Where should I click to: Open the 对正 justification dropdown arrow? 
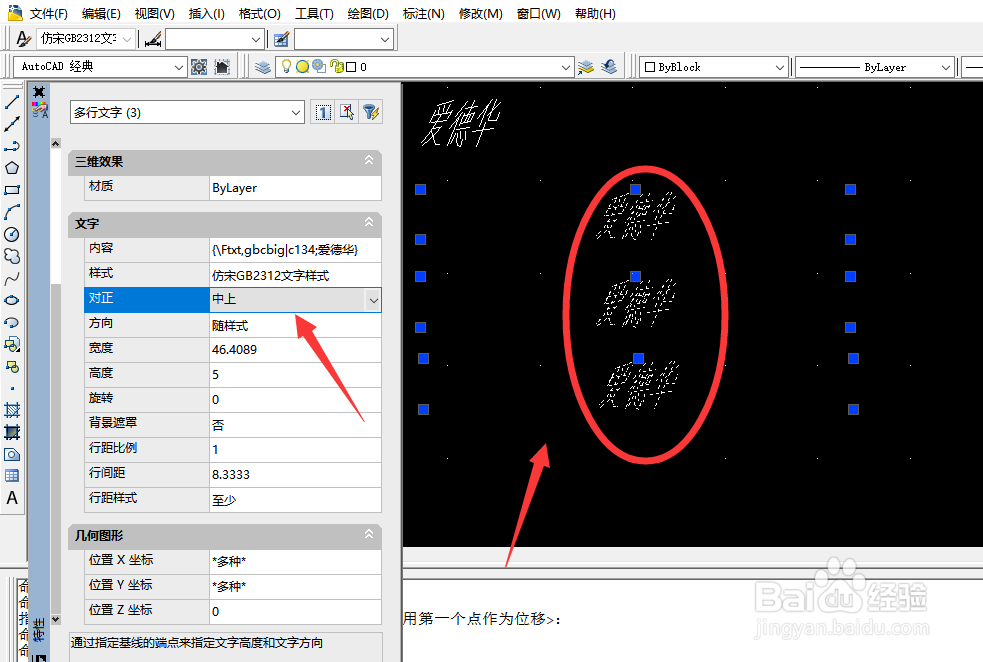tap(374, 300)
